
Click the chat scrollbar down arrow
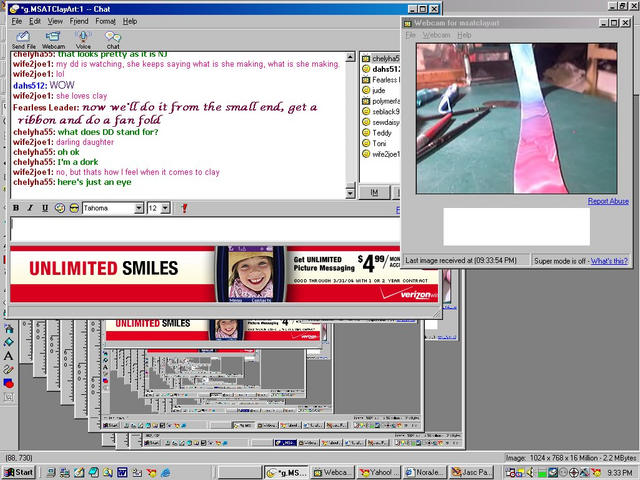(350, 193)
